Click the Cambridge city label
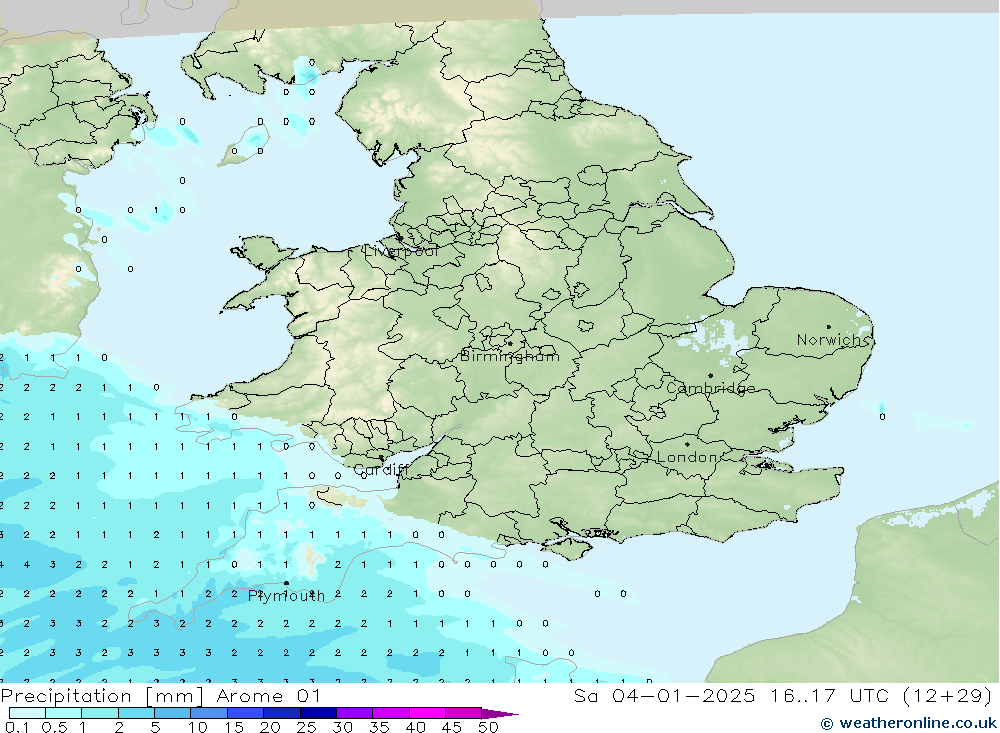This screenshot has width=1000, height=733. click(710, 388)
